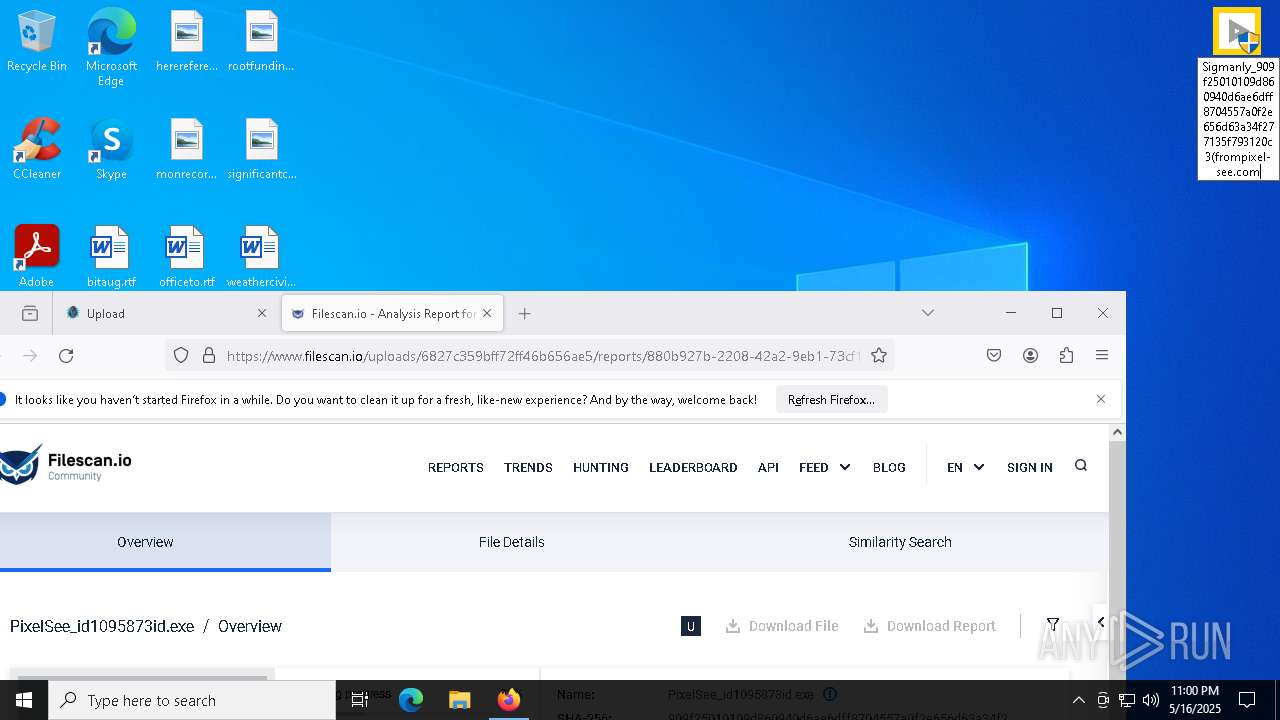Open Skype desktop shortcut
The width and height of the screenshot is (1280, 720).
point(111,150)
